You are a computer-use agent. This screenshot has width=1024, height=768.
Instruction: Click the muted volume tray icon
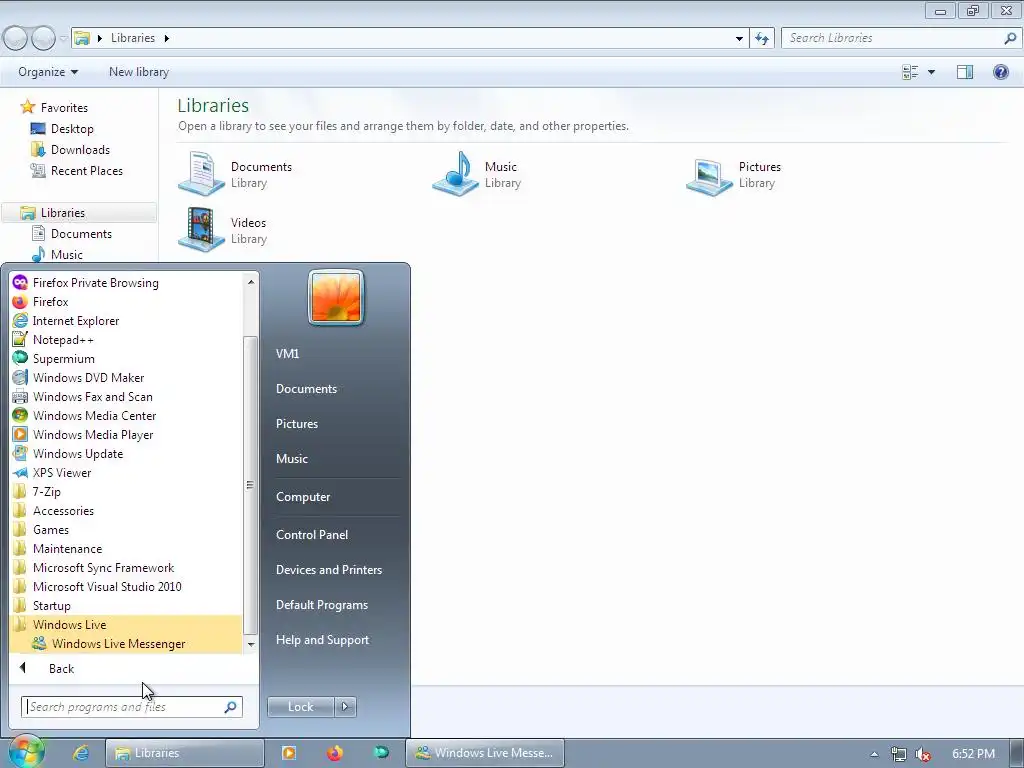pyautogui.click(x=923, y=754)
